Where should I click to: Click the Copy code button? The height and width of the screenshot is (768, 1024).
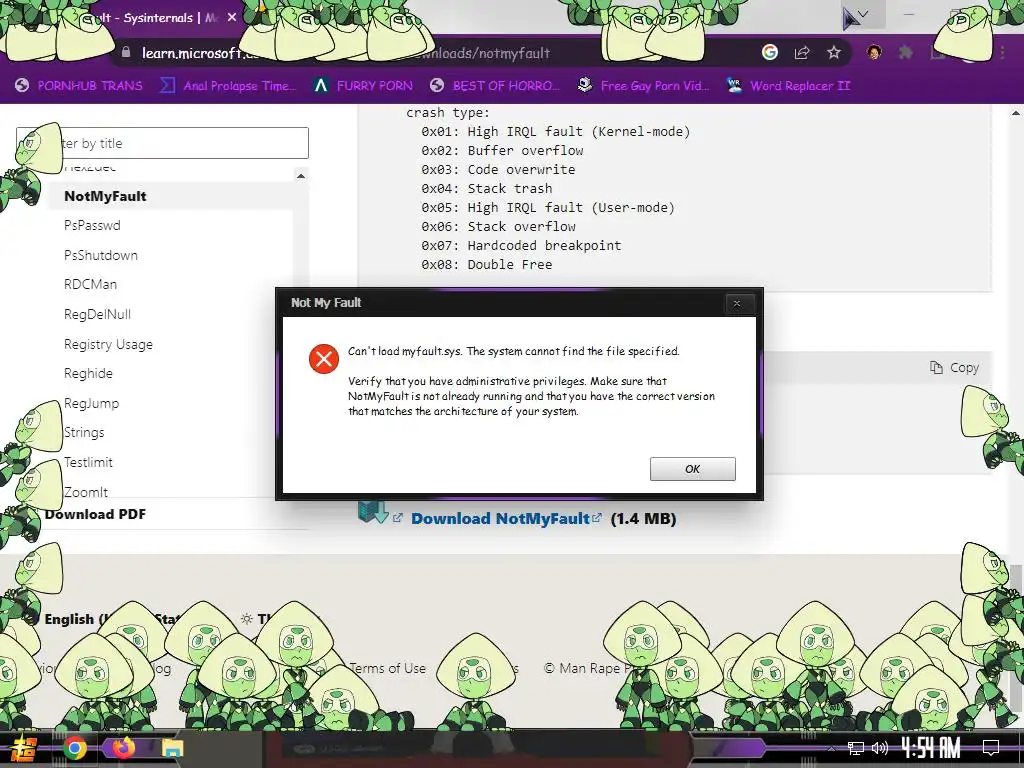tap(954, 368)
